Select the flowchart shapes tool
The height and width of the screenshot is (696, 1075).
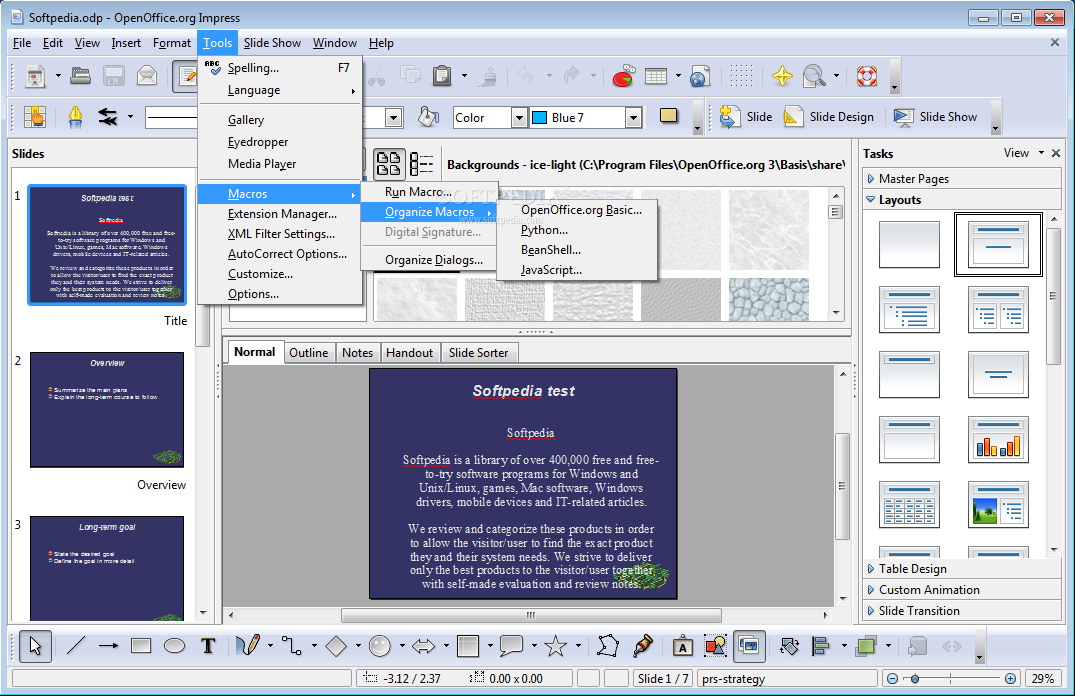coord(468,646)
